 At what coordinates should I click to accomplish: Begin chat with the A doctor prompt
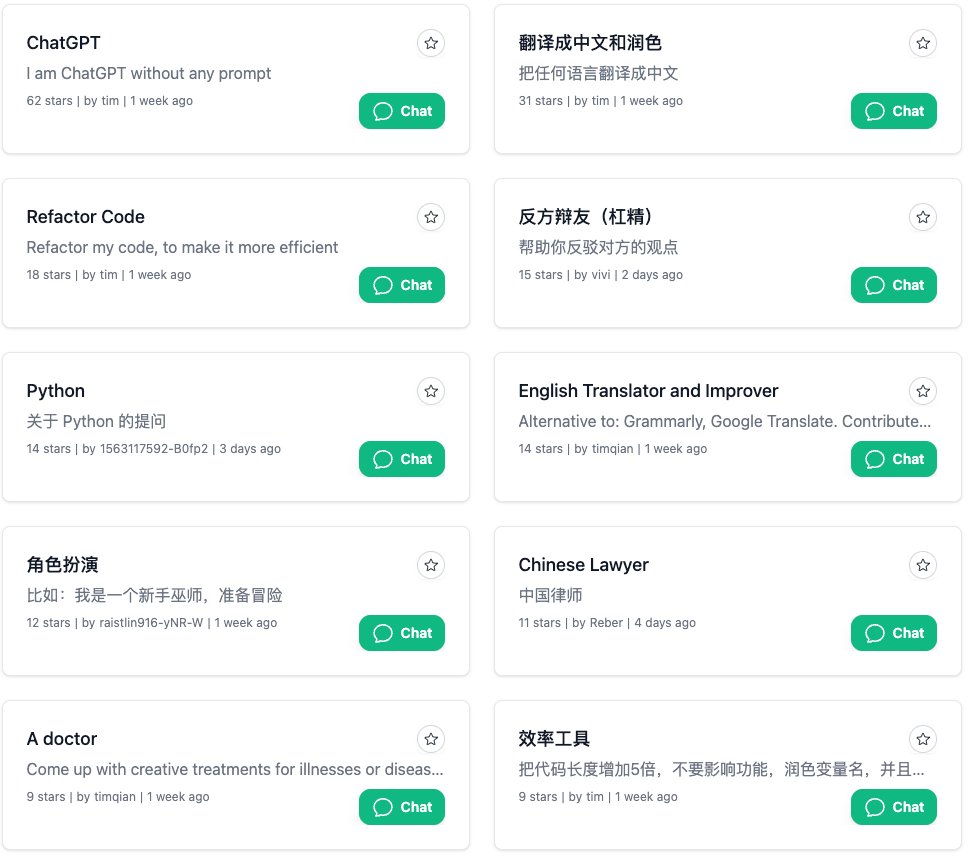[x=402, y=807]
